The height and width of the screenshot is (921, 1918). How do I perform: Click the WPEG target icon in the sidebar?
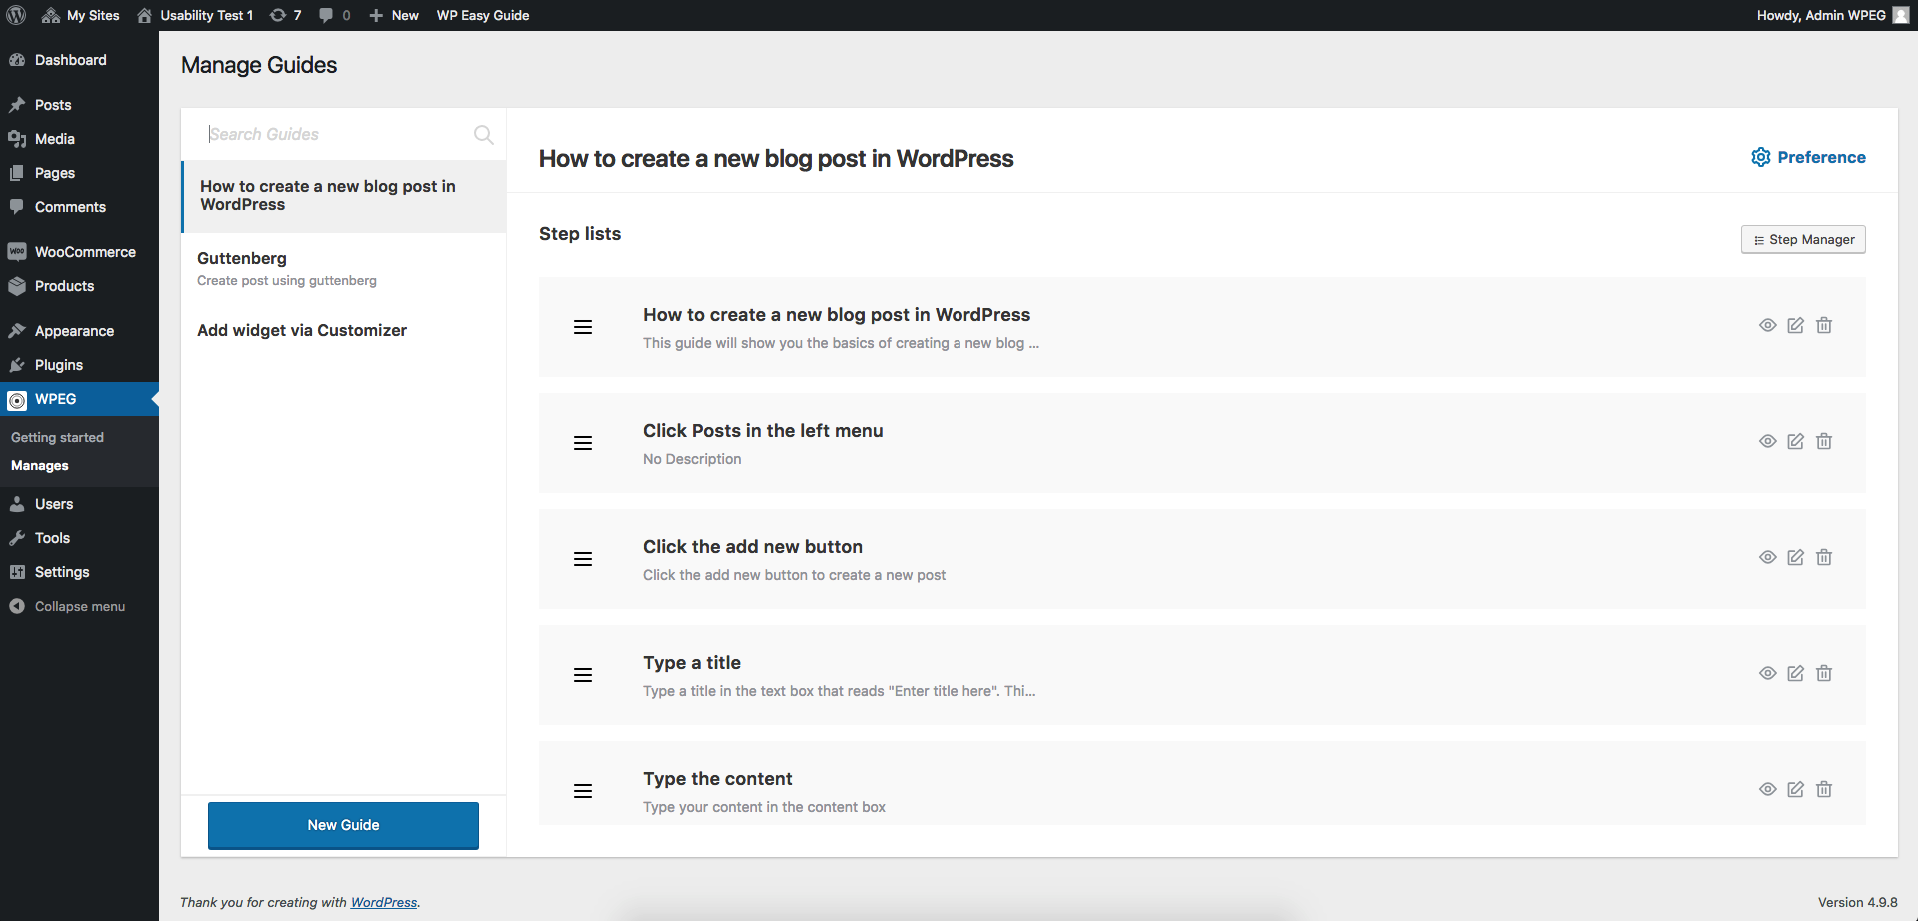pyautogui.click(x=17, y=400)
